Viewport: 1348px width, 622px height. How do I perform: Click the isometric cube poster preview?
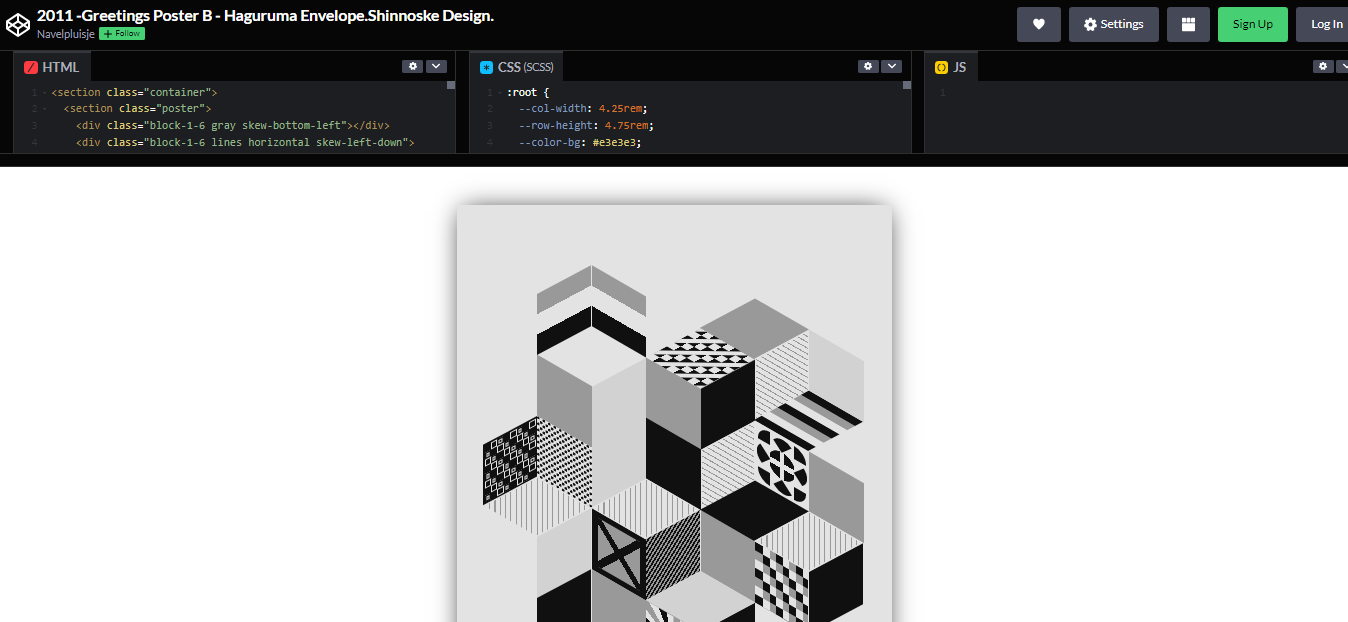[x=674, y=414]
